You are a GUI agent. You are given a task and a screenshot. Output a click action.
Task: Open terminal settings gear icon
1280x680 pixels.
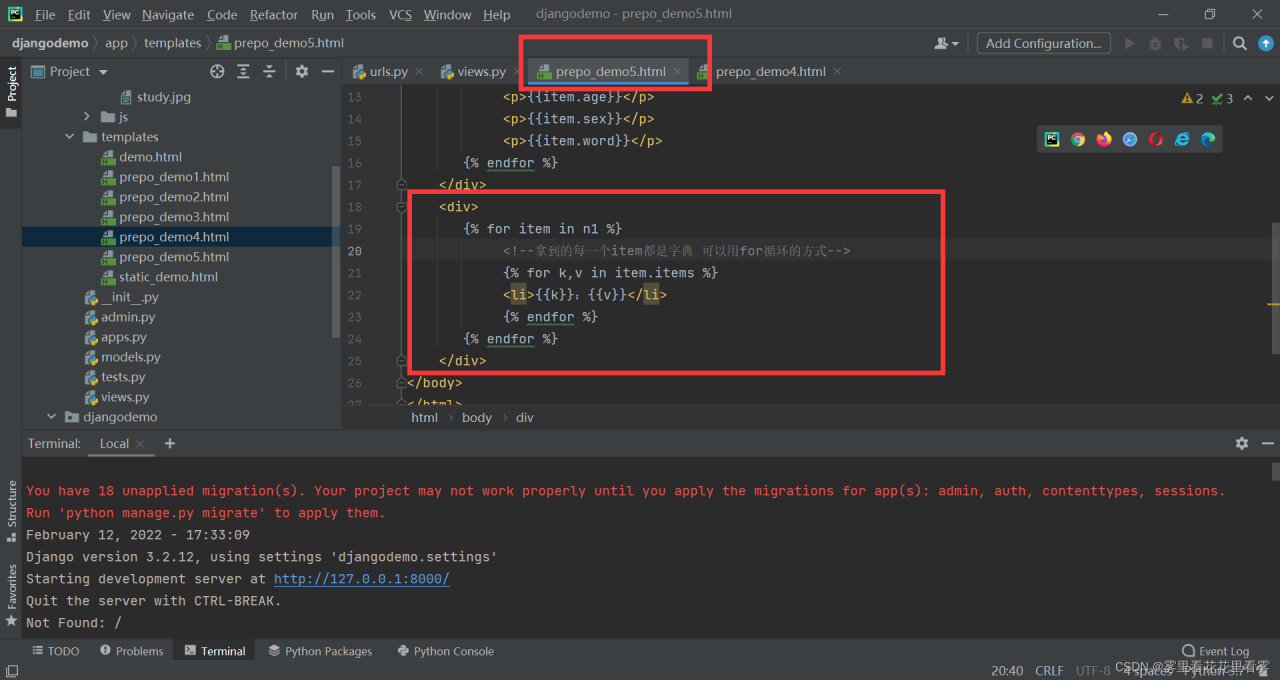tap(1241, 443)
